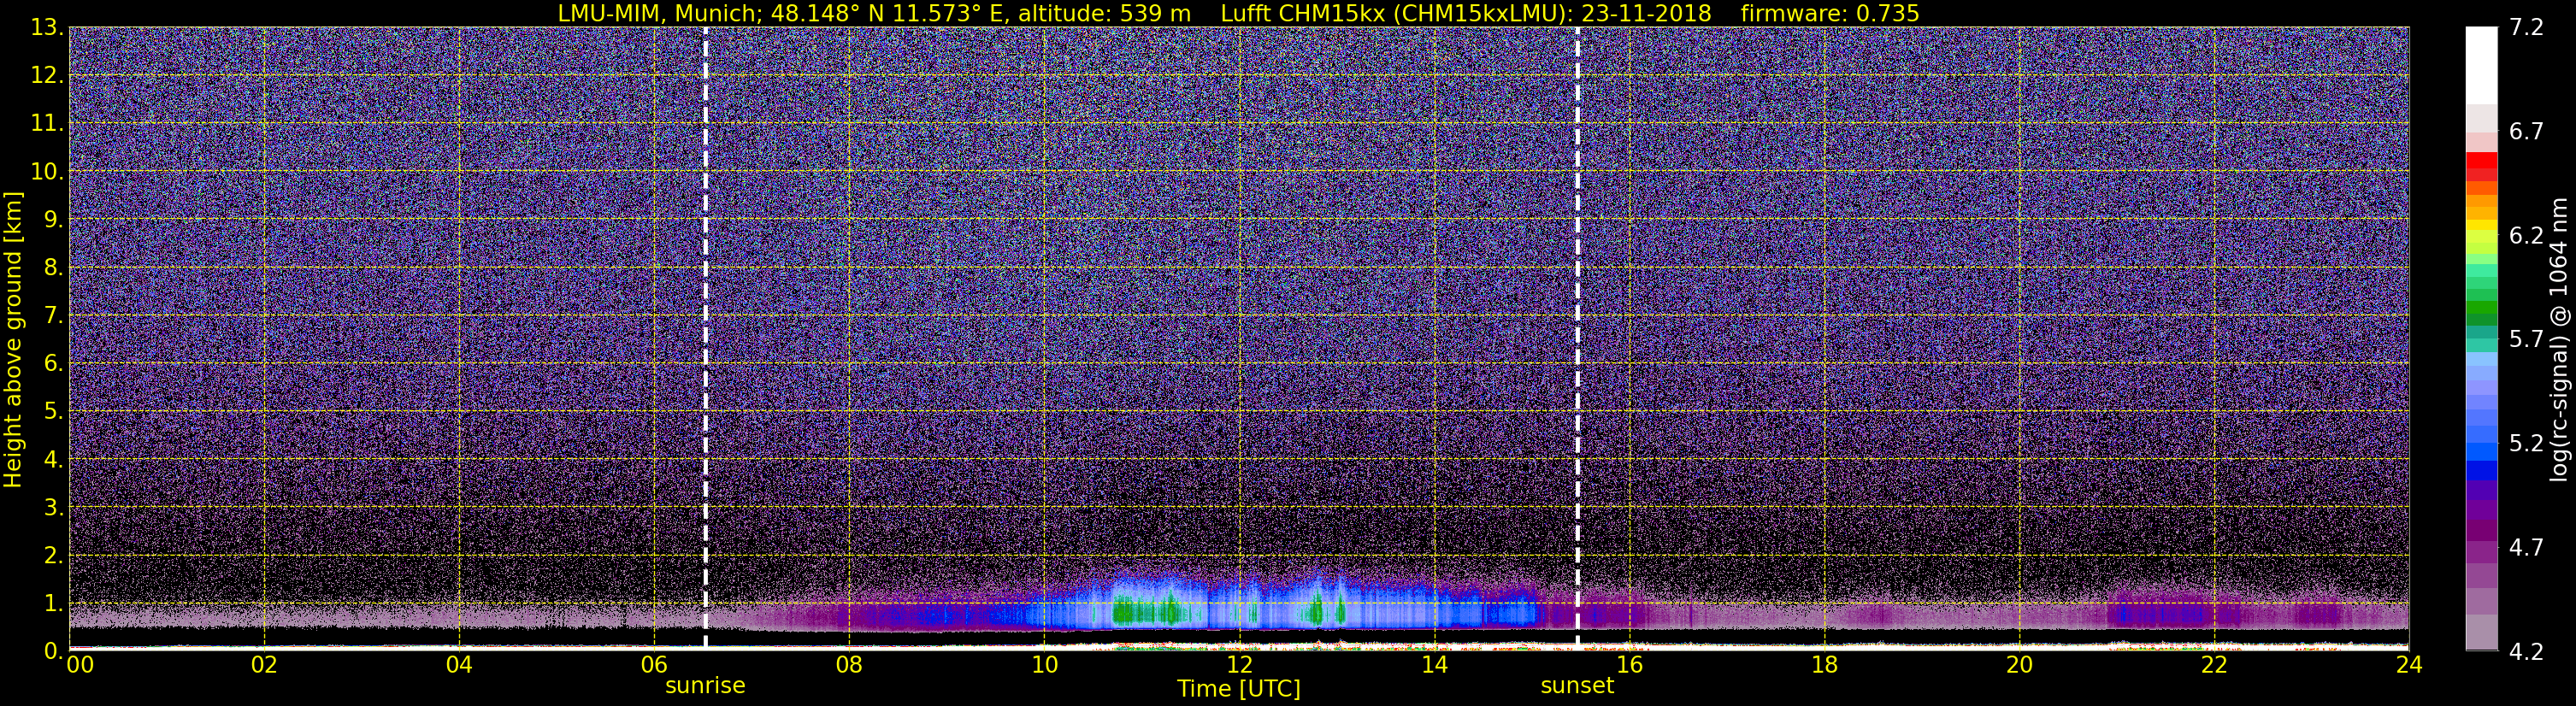Click the sunrise dashed vertical line
The width and height of the screenshot is (2576, 706).
(706, 338)
